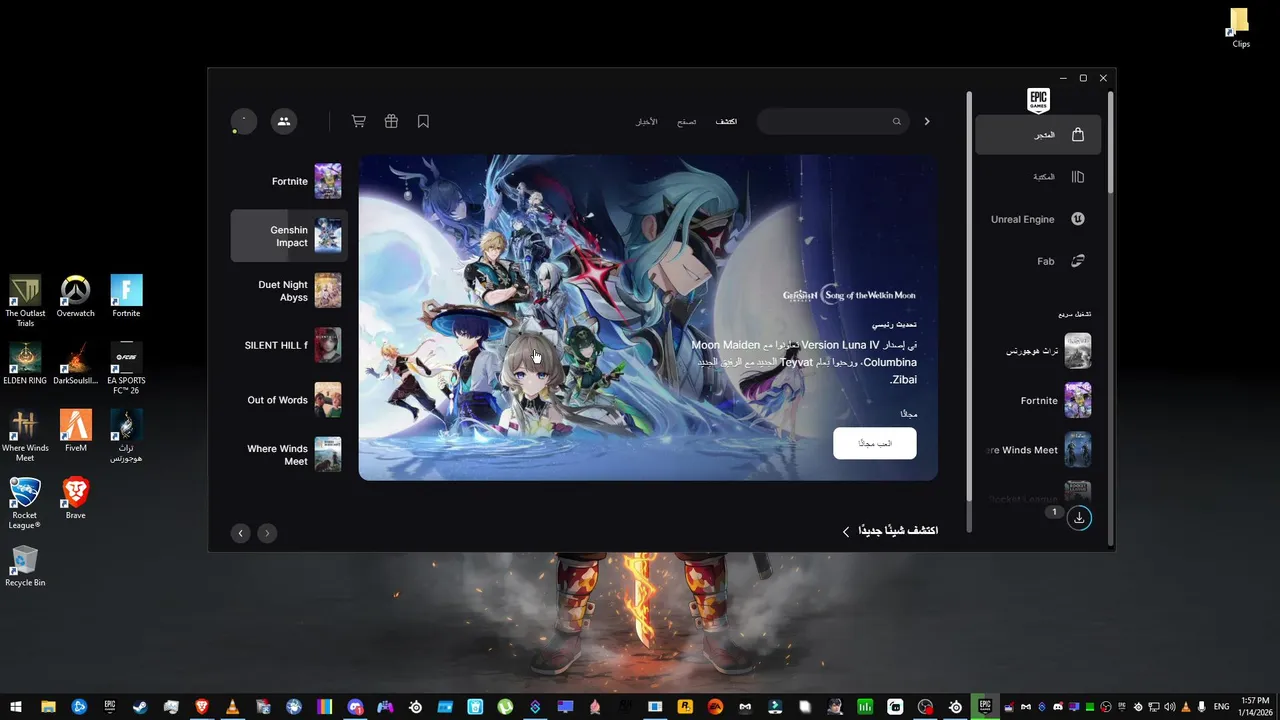
Task: Switch to the Discover (اكتشف) tab
Action: click(726, 121)
